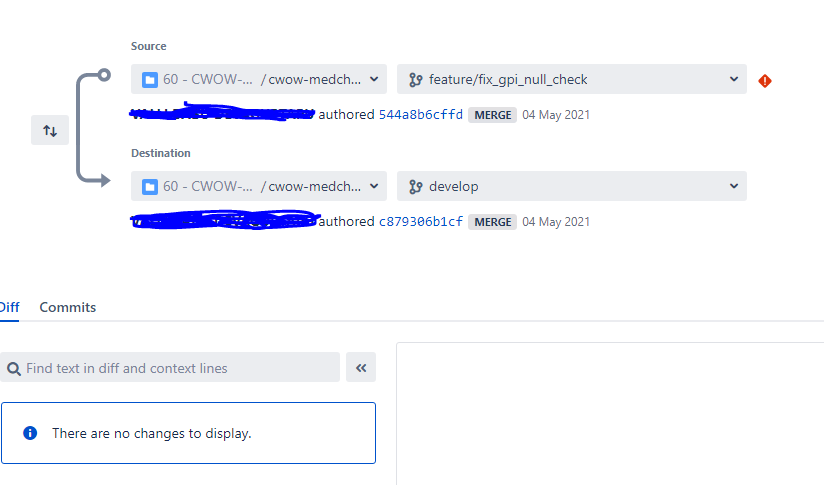The image size is (824, 485).
Task: Switch to the Commits tab
Action: 68,307
